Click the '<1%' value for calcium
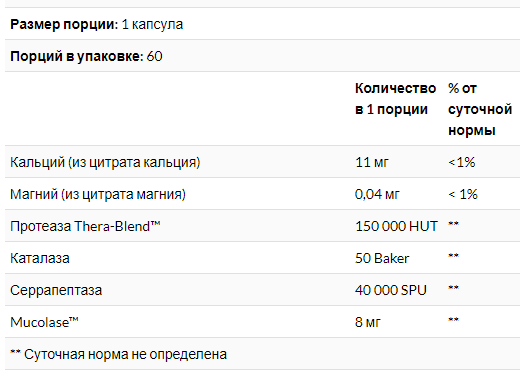This screenshot has width=528, height=376. click(462, 162)
